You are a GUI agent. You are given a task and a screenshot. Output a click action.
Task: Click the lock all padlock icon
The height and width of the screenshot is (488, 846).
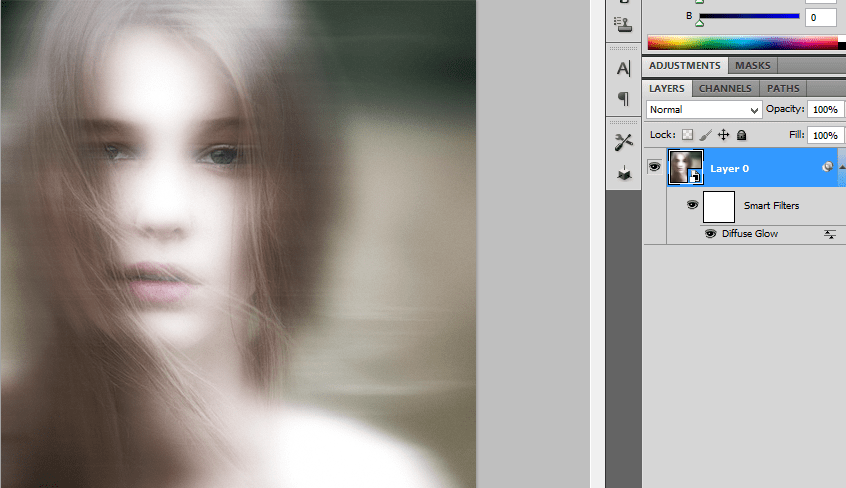pos(741,134)
